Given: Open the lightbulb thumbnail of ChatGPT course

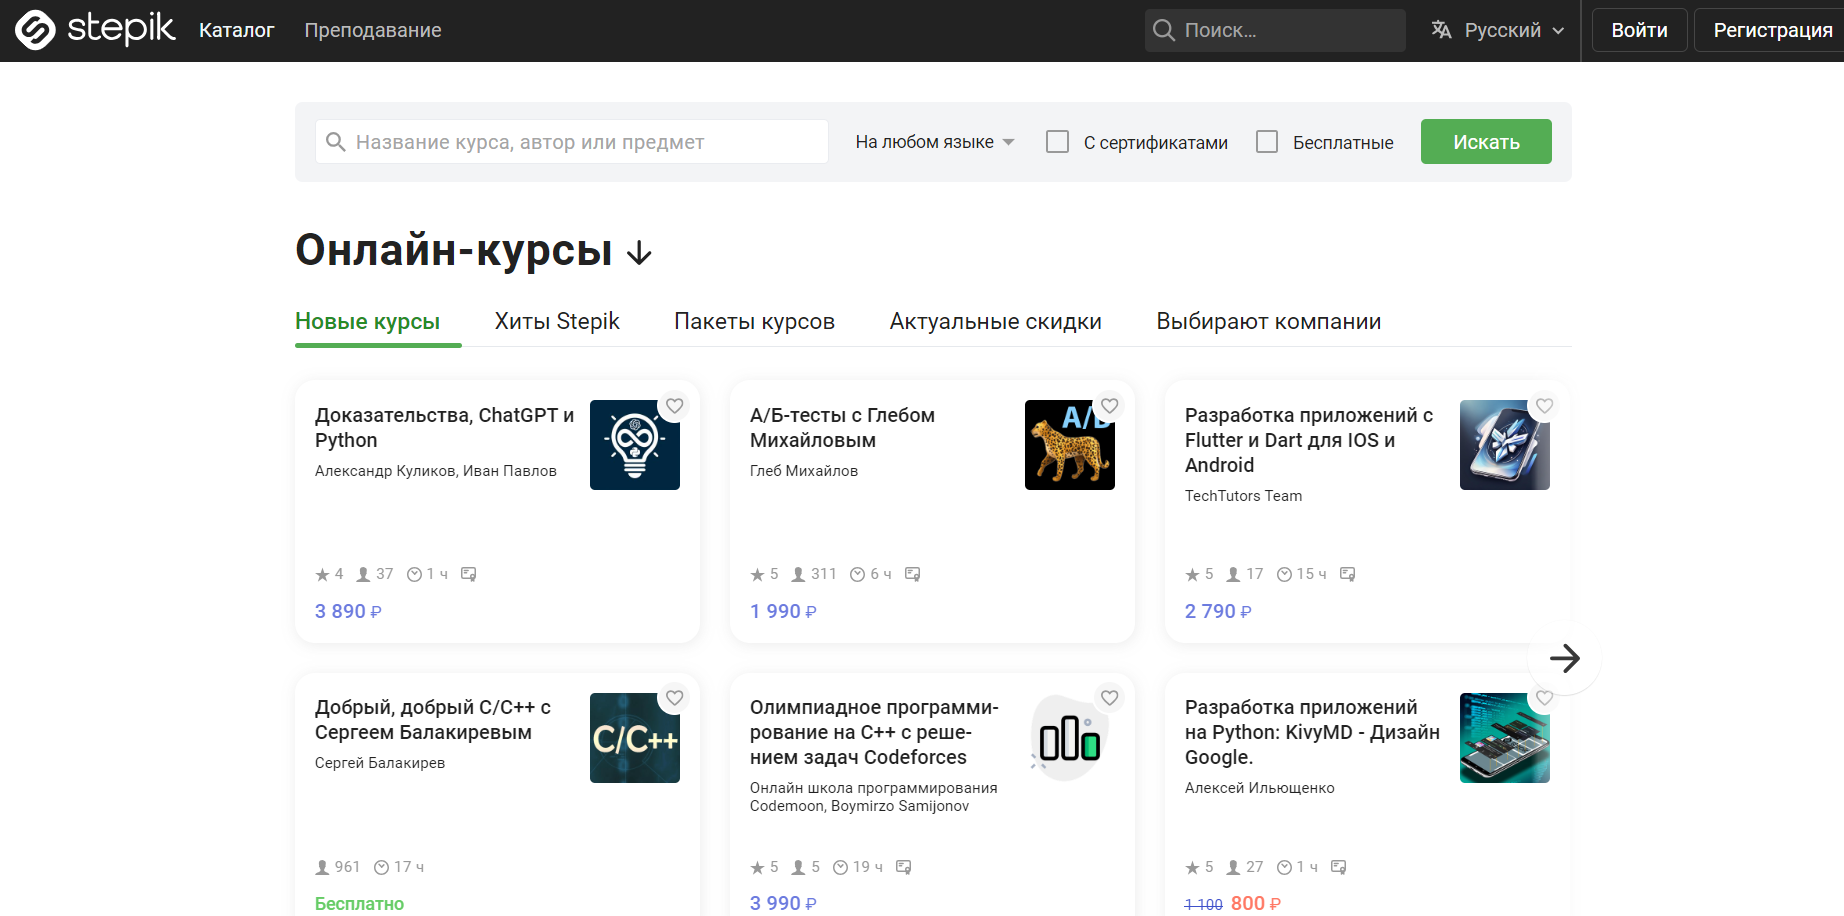Looking at the screenshot, I should point(635,445).
